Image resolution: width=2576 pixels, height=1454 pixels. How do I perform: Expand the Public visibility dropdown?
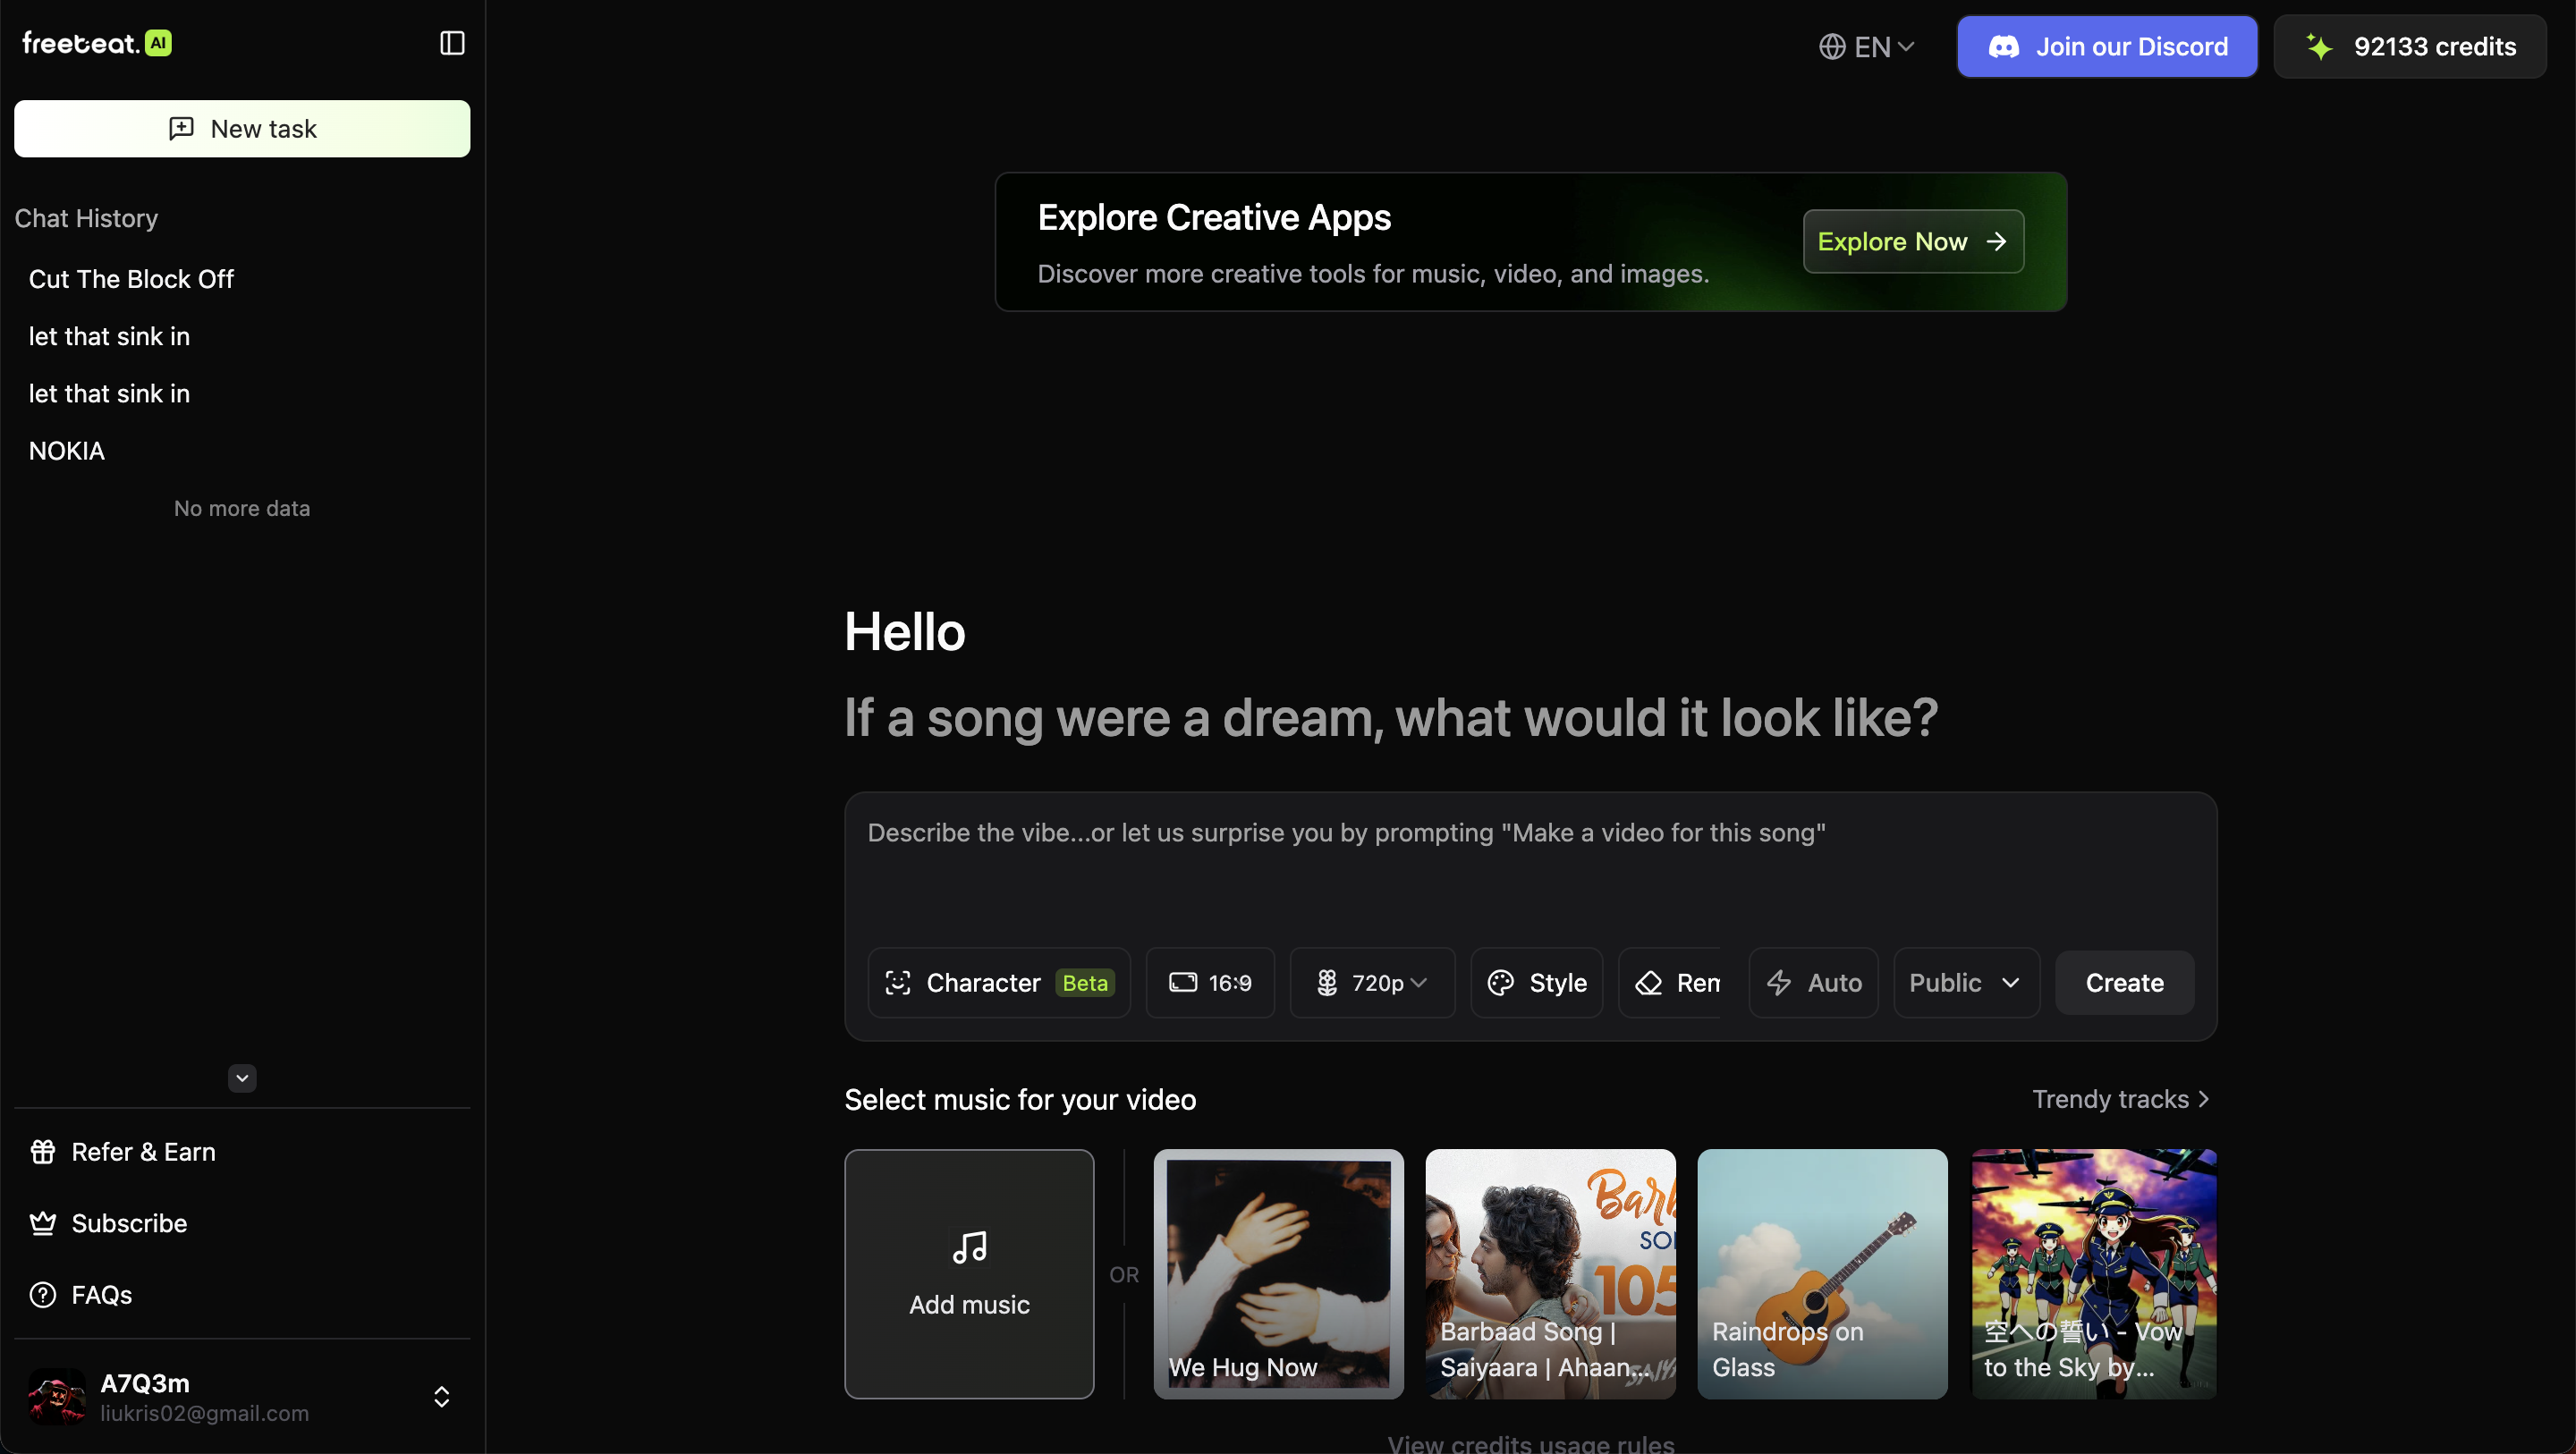(x=1965, y=983)
